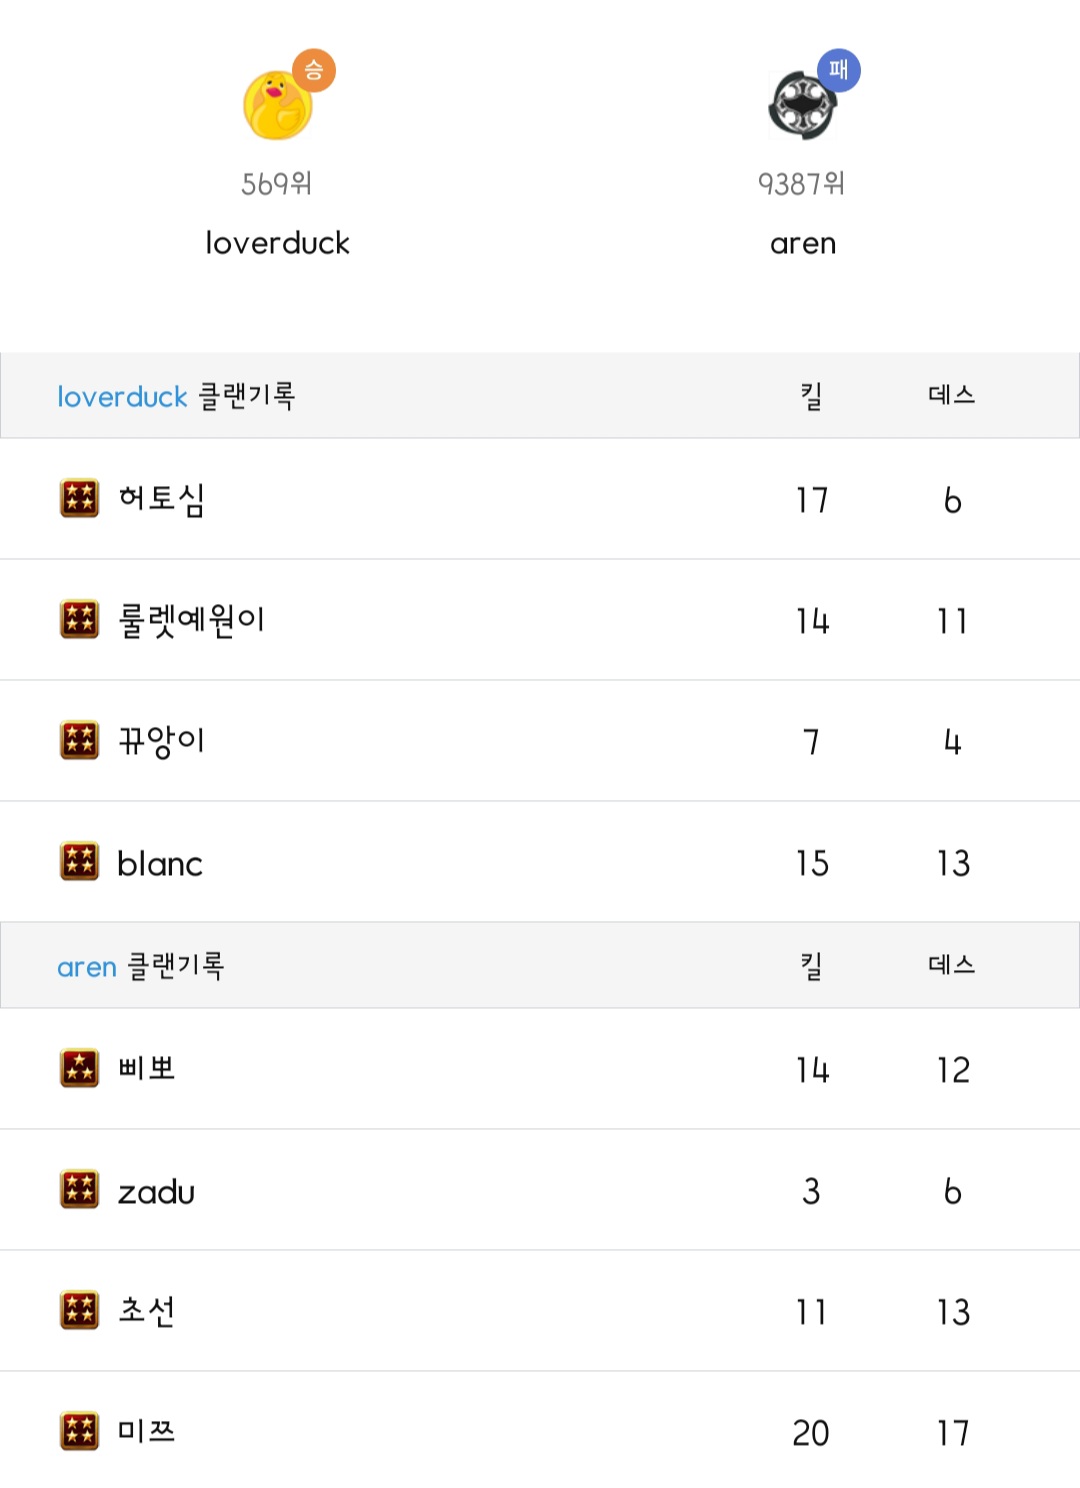
Task: Click the 9387위 rank text
Action: click(801, 184)
